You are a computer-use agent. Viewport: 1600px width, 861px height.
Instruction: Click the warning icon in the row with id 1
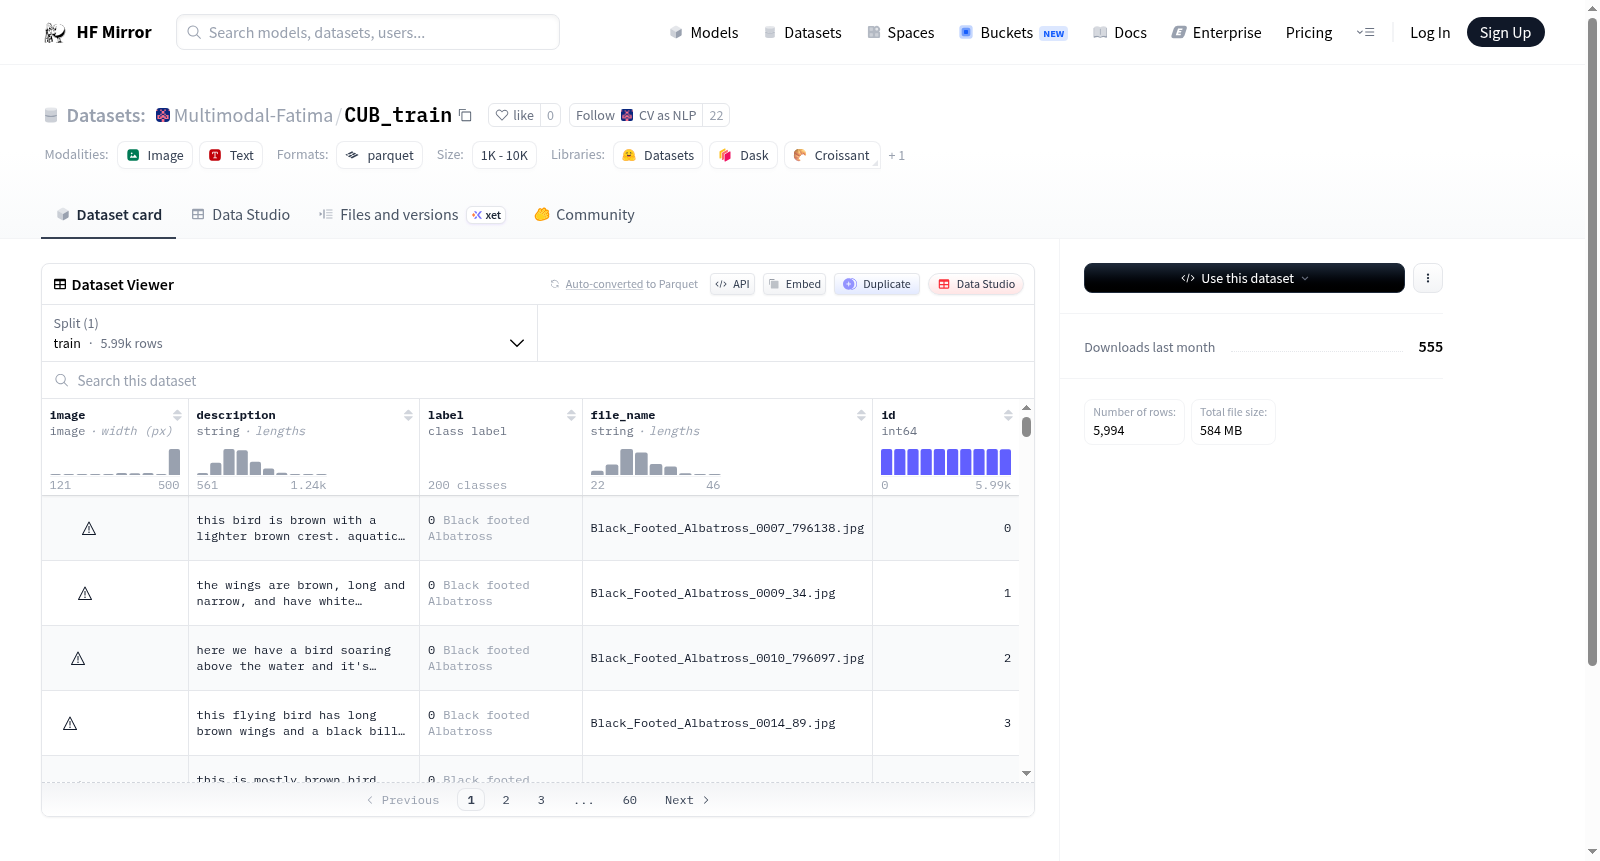click(85, 593)
